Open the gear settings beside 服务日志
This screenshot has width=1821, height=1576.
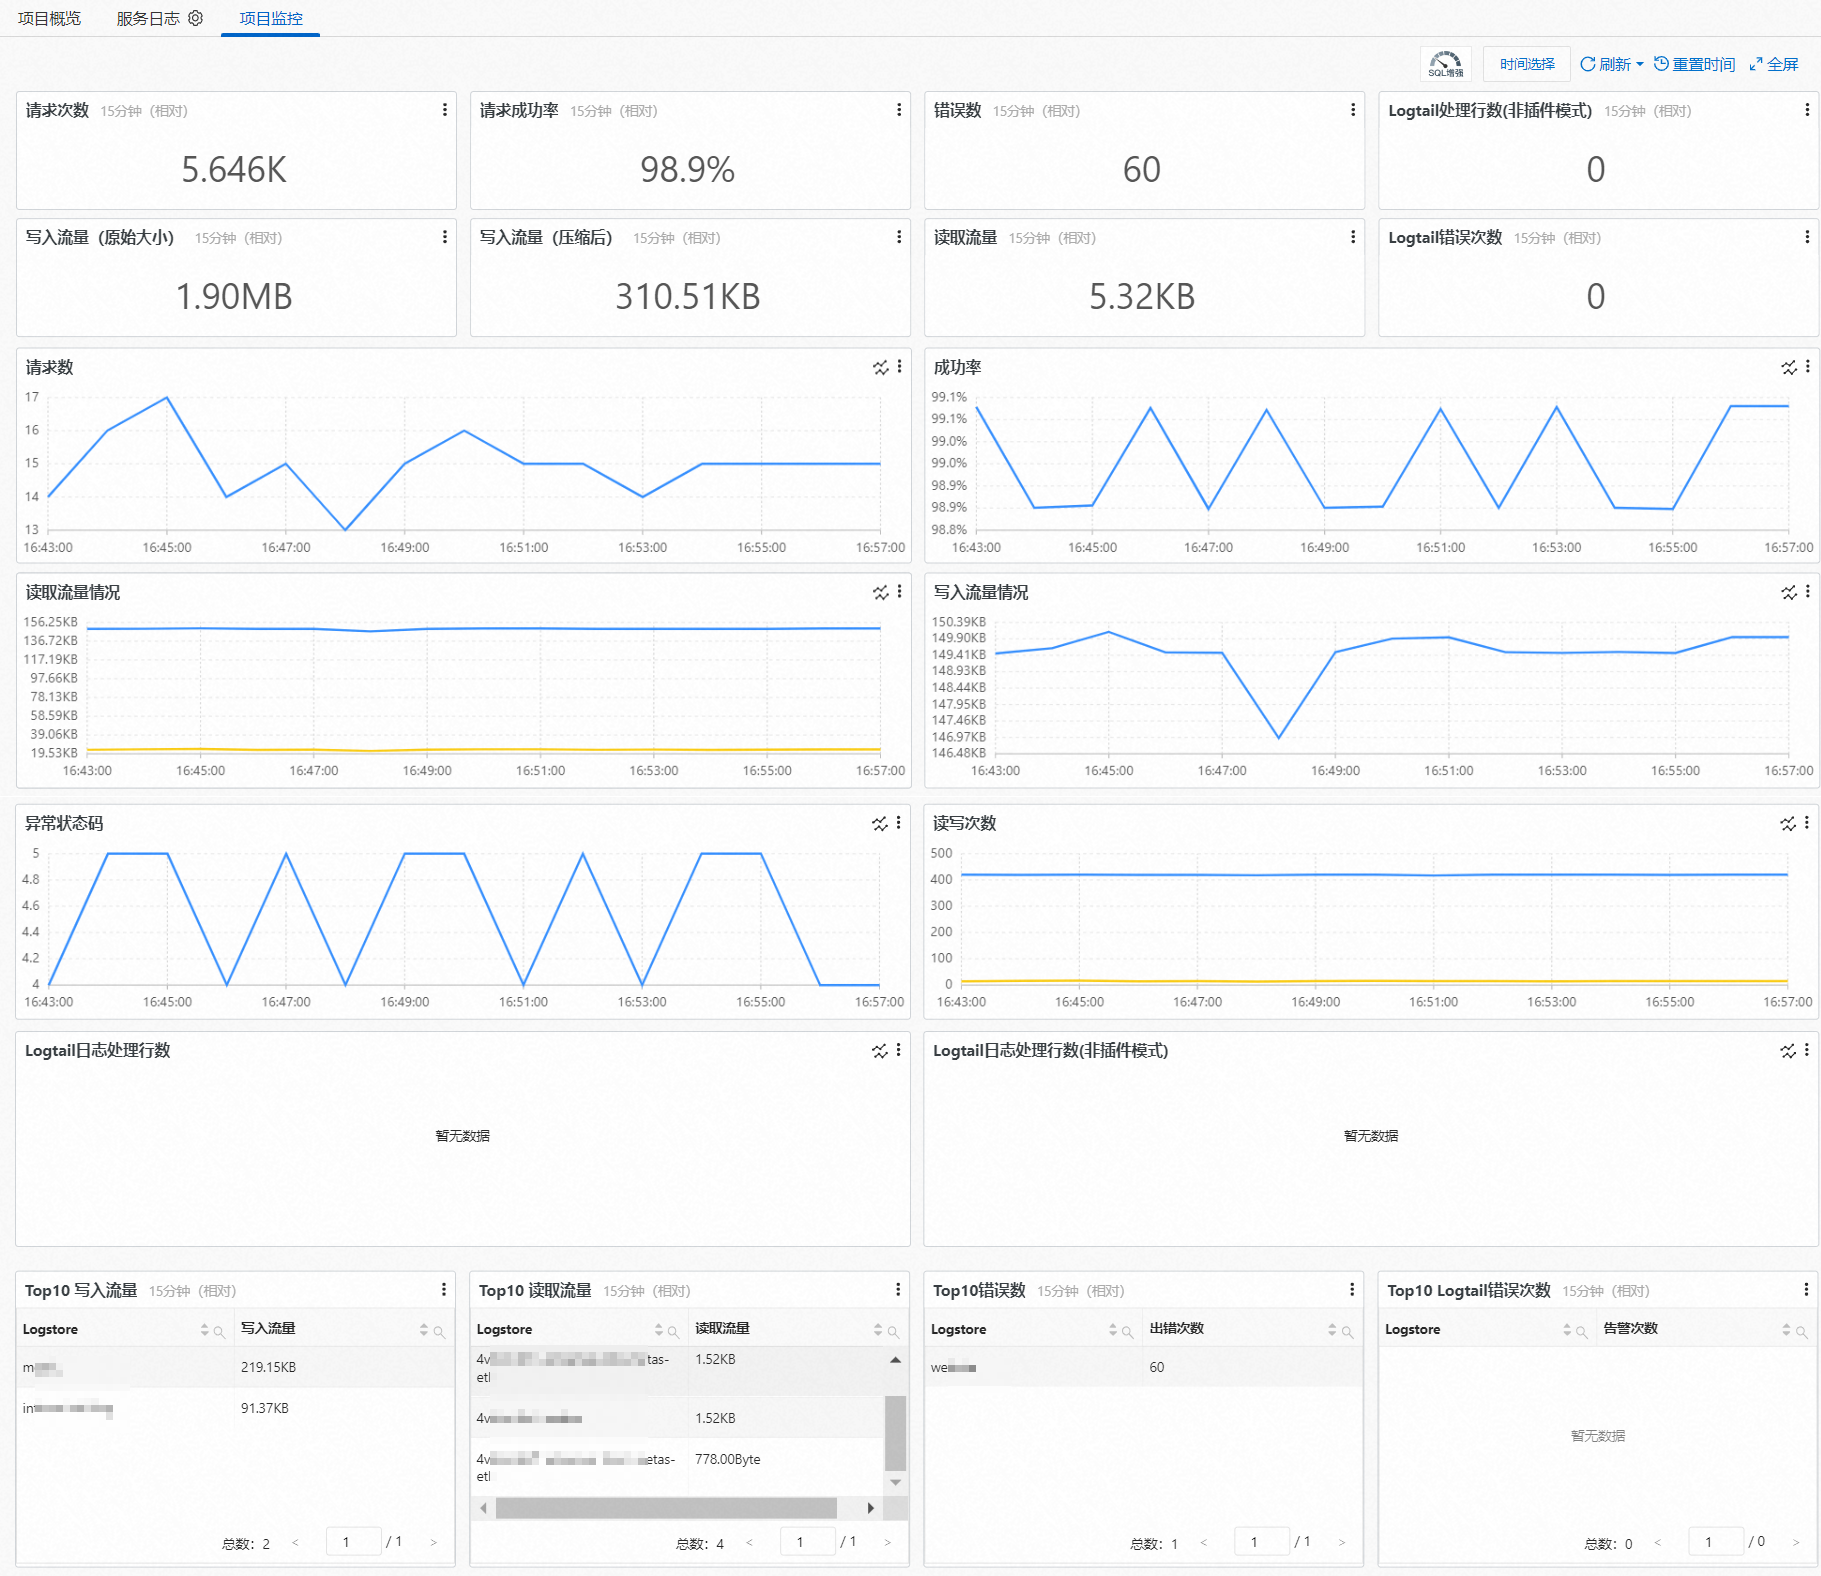click(196, 18)
